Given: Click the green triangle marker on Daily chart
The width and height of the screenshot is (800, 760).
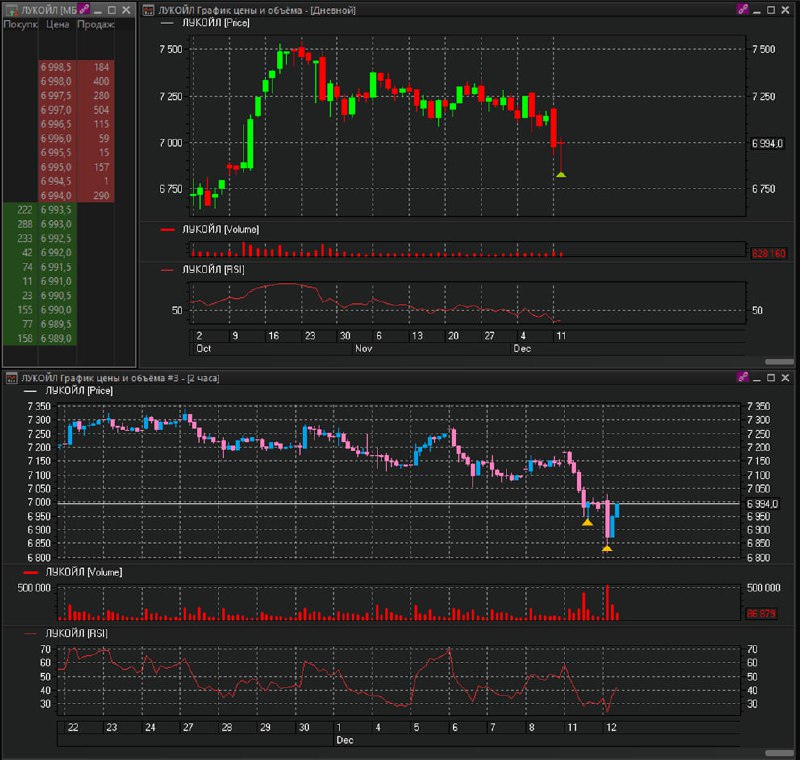Looking at the screenshot, I should point(561,175).
